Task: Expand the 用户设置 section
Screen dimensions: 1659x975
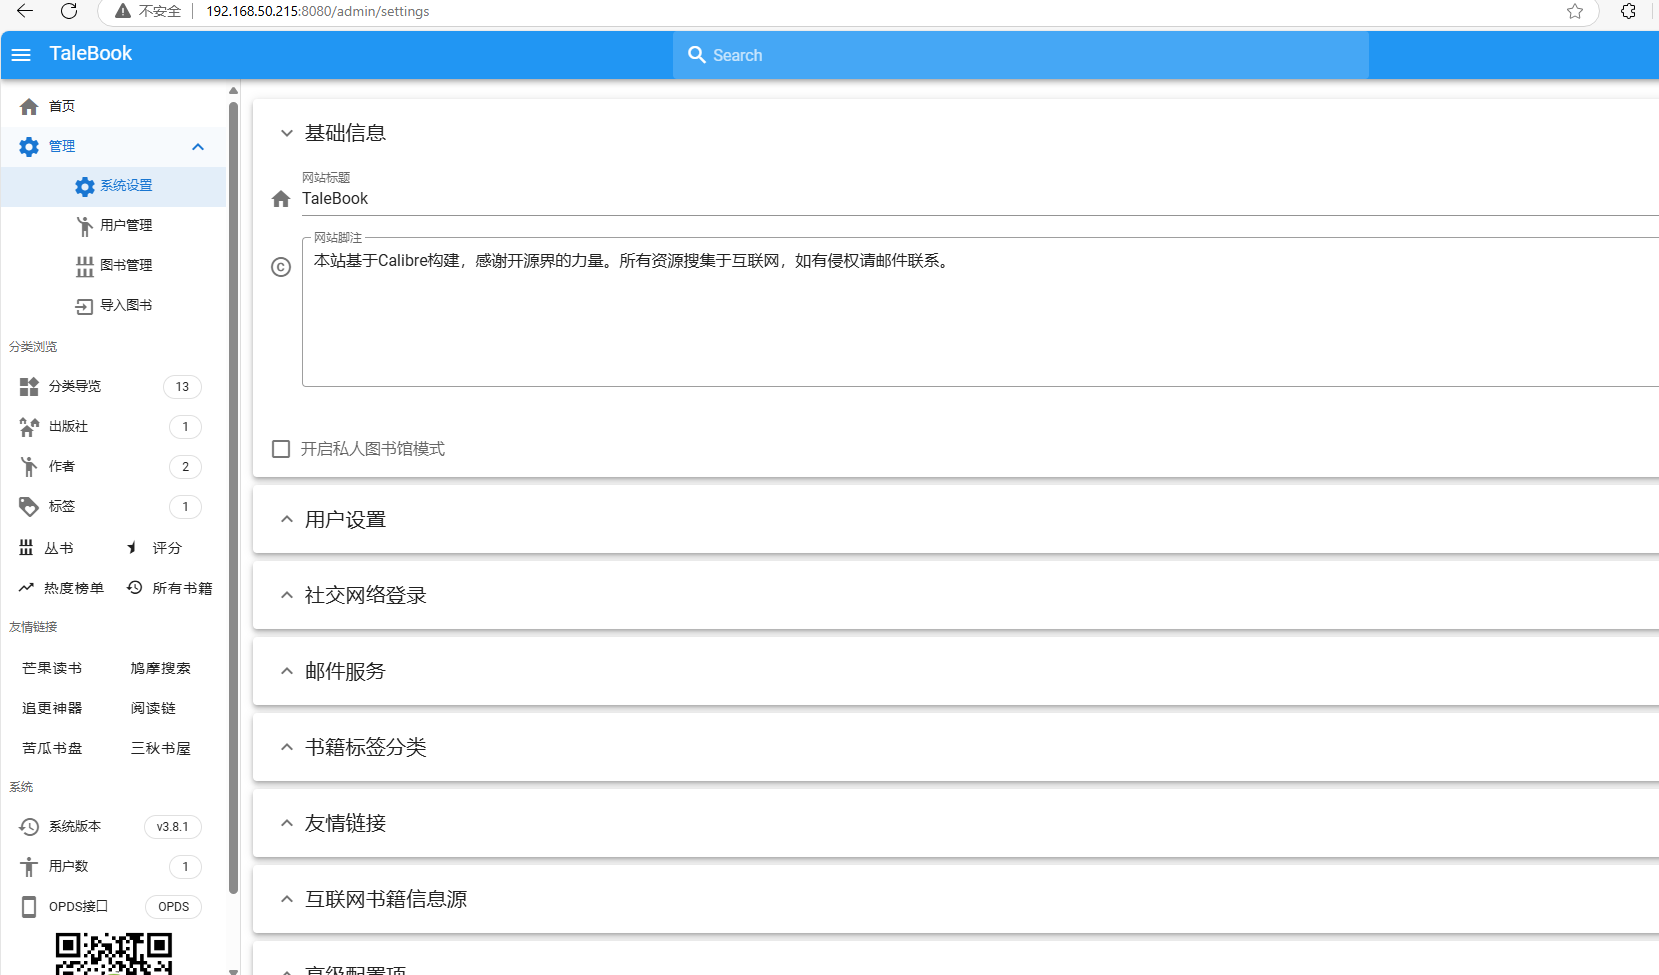Action: 286,519
